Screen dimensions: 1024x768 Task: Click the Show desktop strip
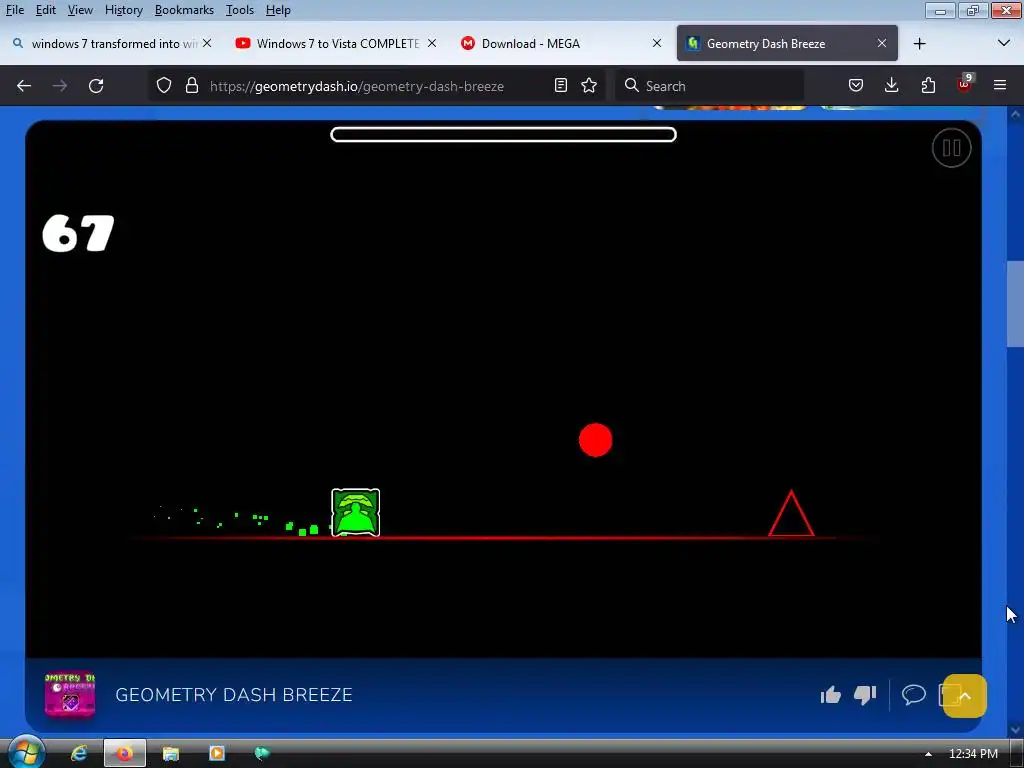coord(1016,754)
